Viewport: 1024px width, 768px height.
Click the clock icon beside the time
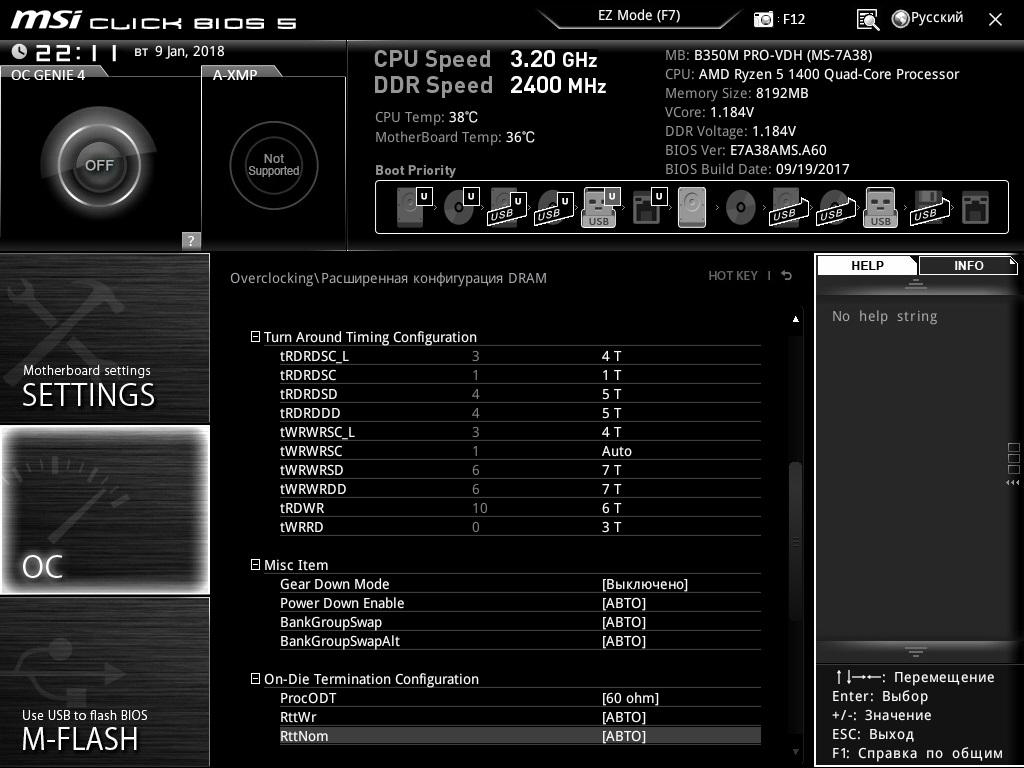(19, 51)
